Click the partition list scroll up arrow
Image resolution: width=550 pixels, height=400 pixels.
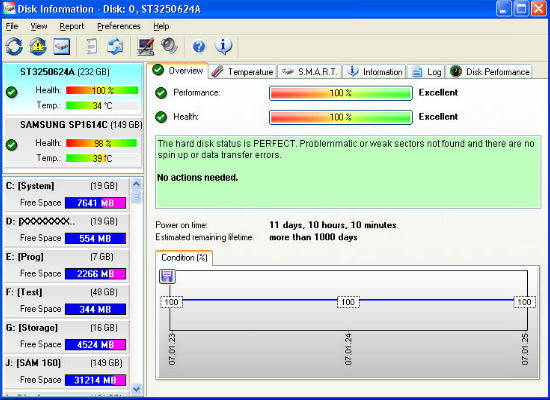[136, 184]
